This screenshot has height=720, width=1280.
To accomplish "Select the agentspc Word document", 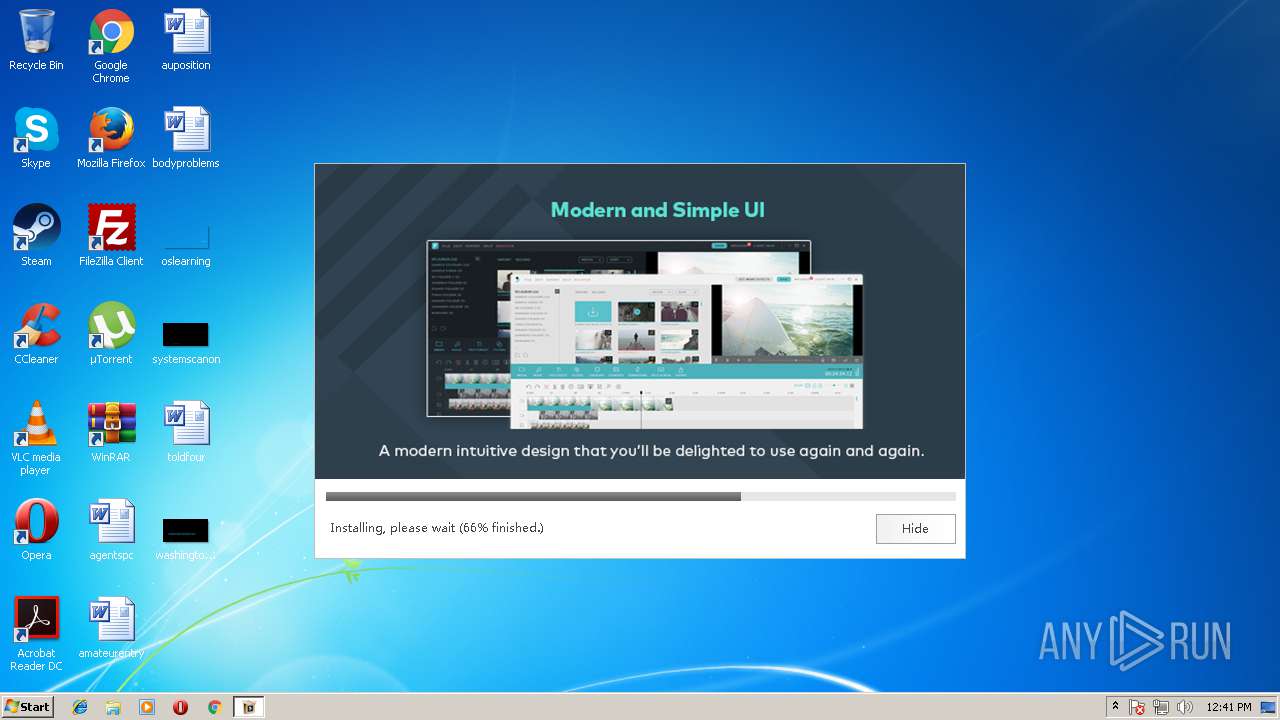I will 111,530.
